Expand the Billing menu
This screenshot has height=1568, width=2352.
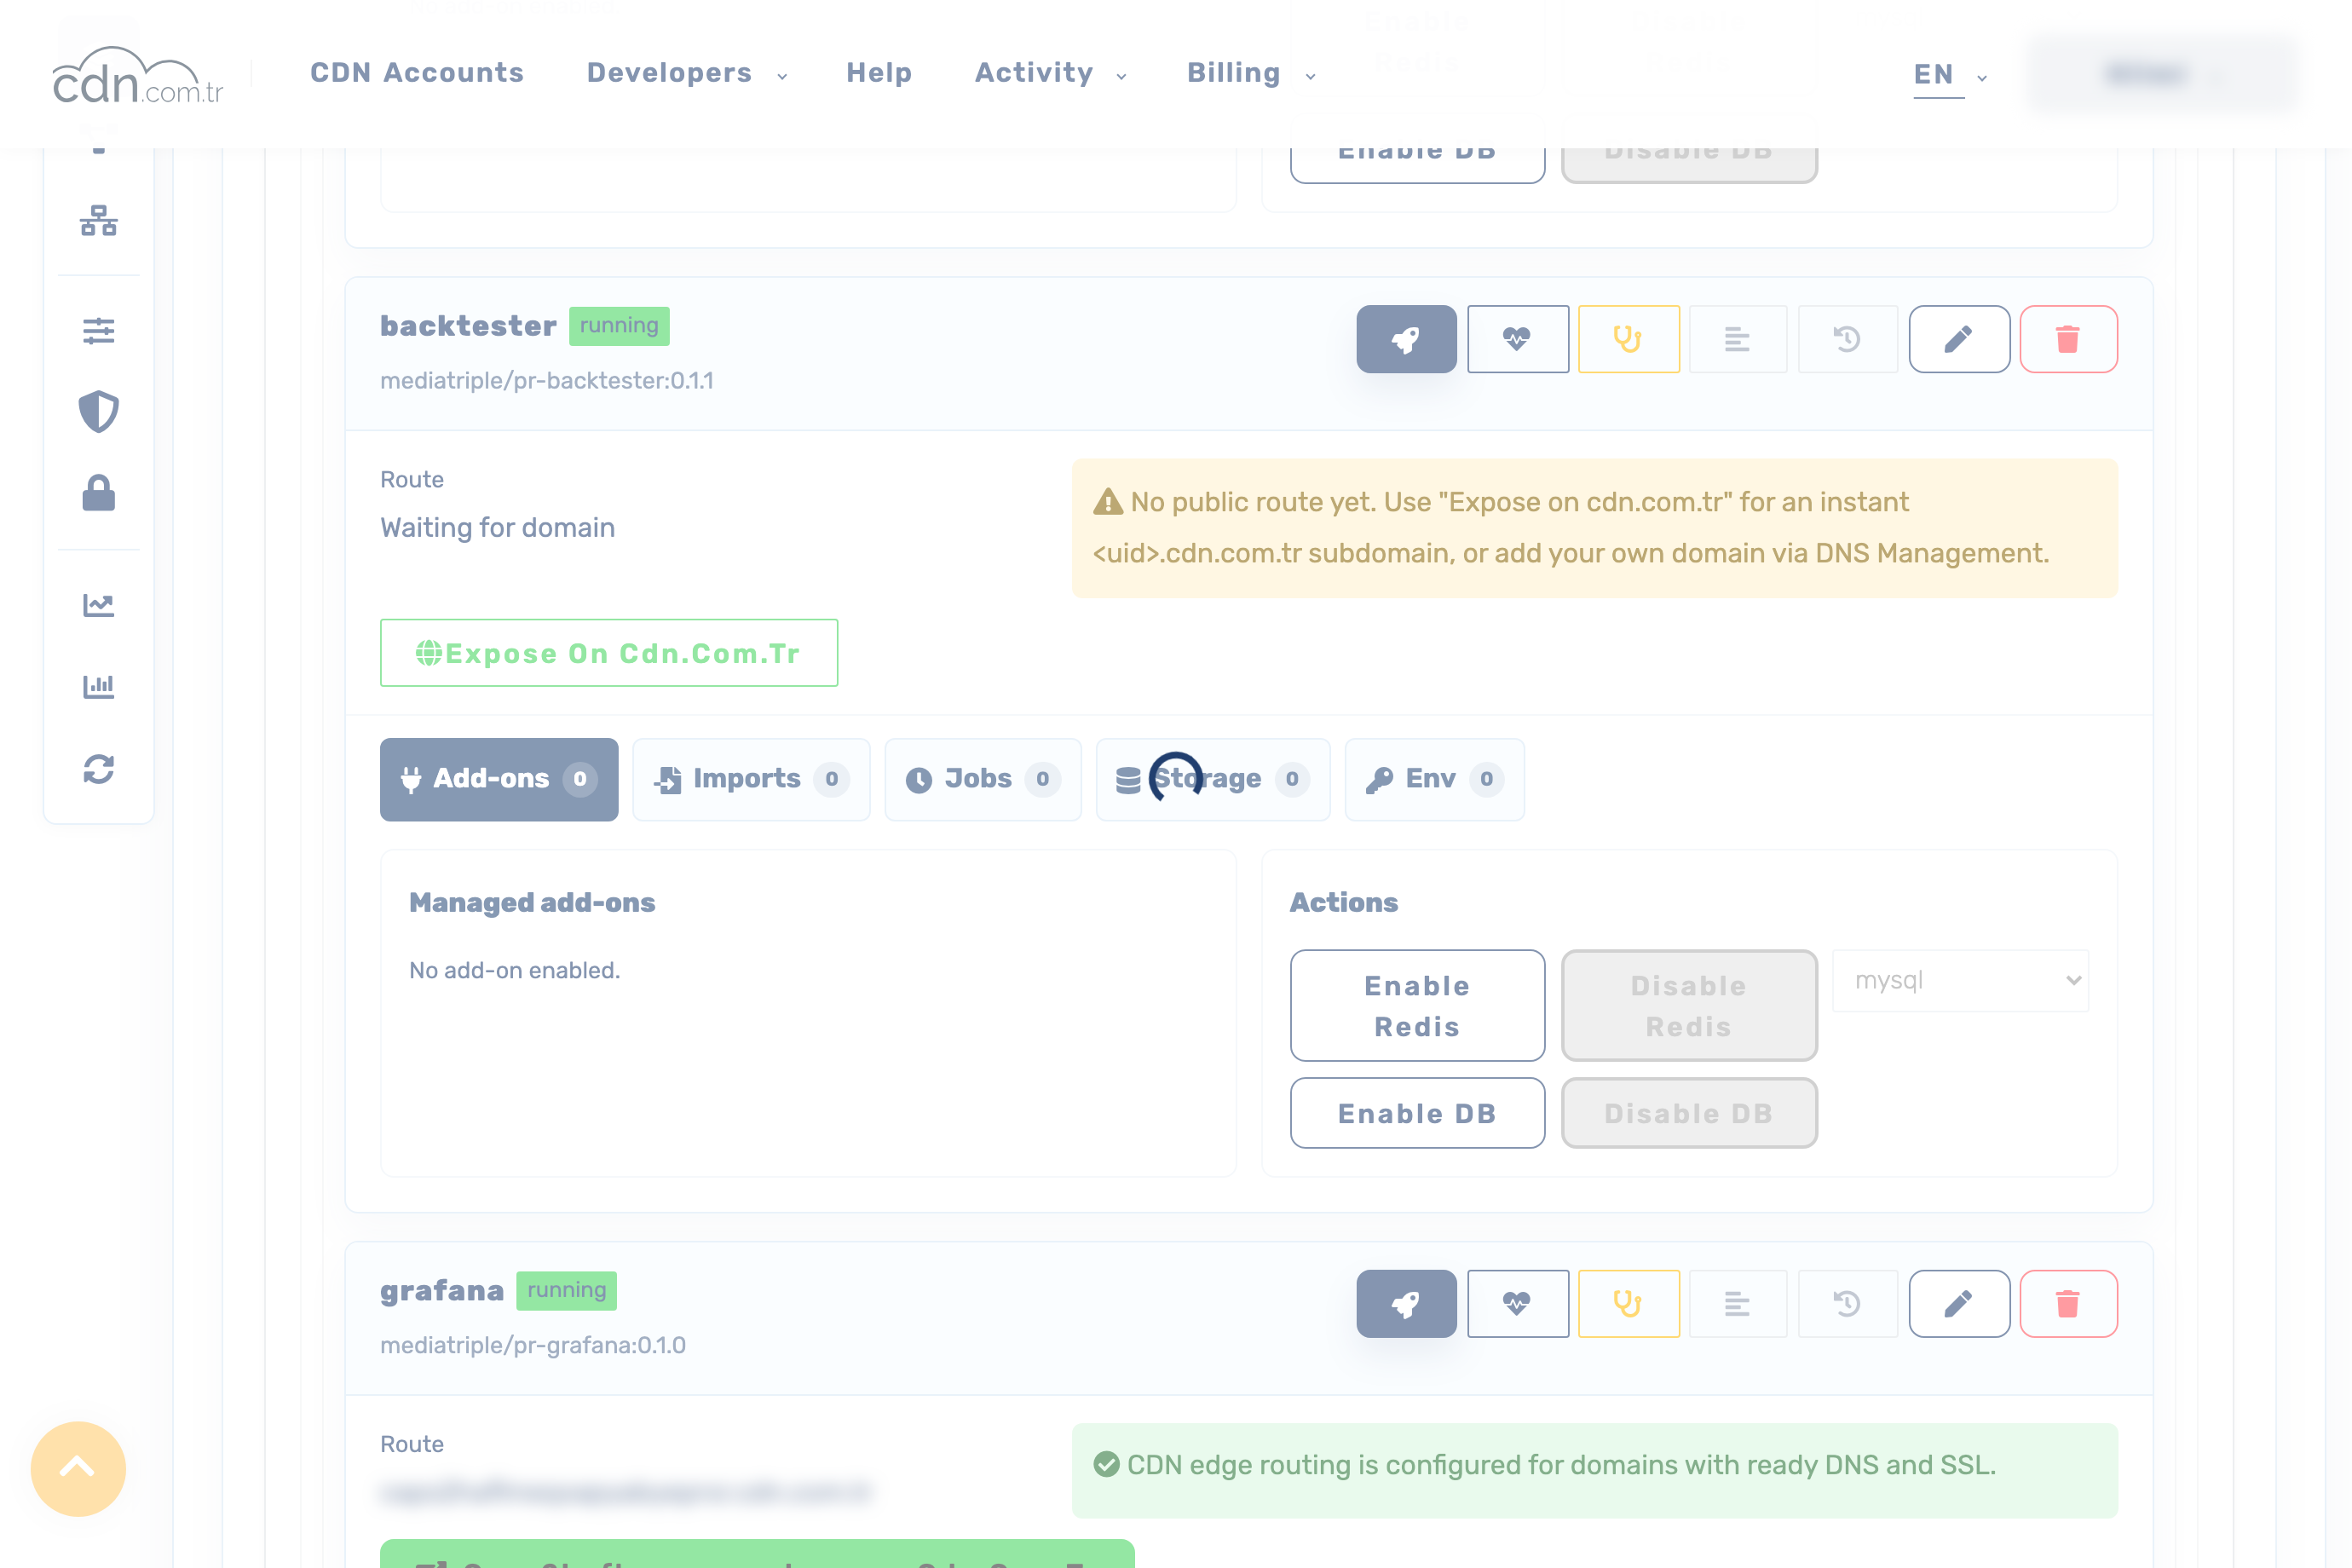[x=1251, y=73]
